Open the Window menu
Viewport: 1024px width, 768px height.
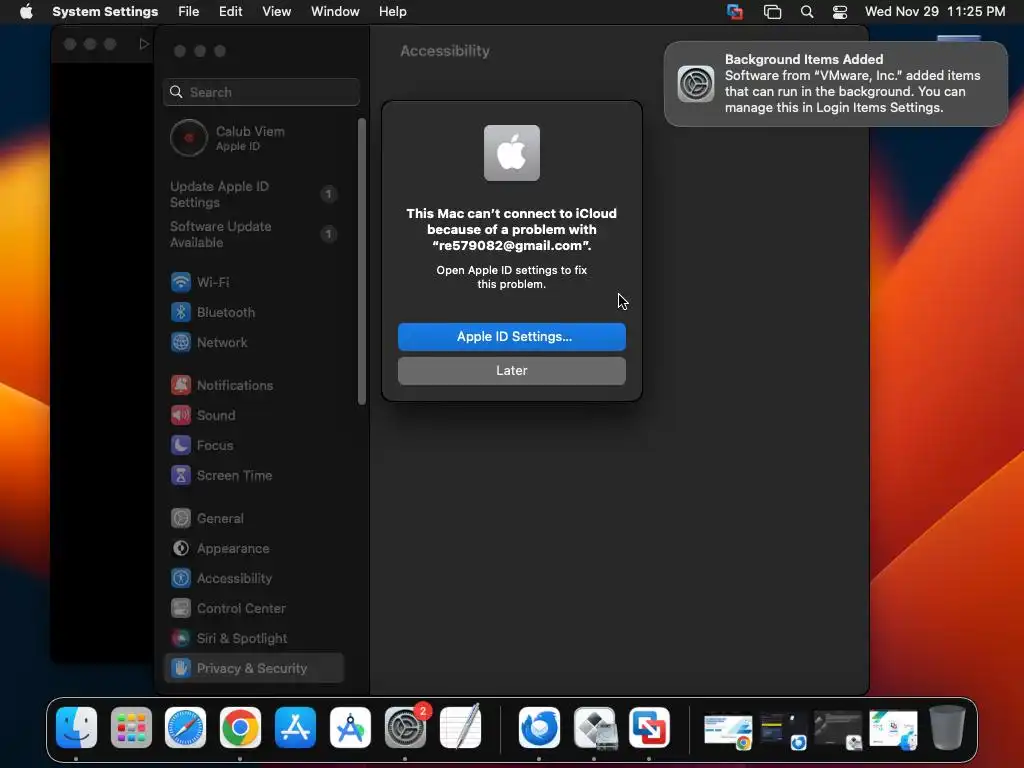pyautogui.click(x=335, y=12)
